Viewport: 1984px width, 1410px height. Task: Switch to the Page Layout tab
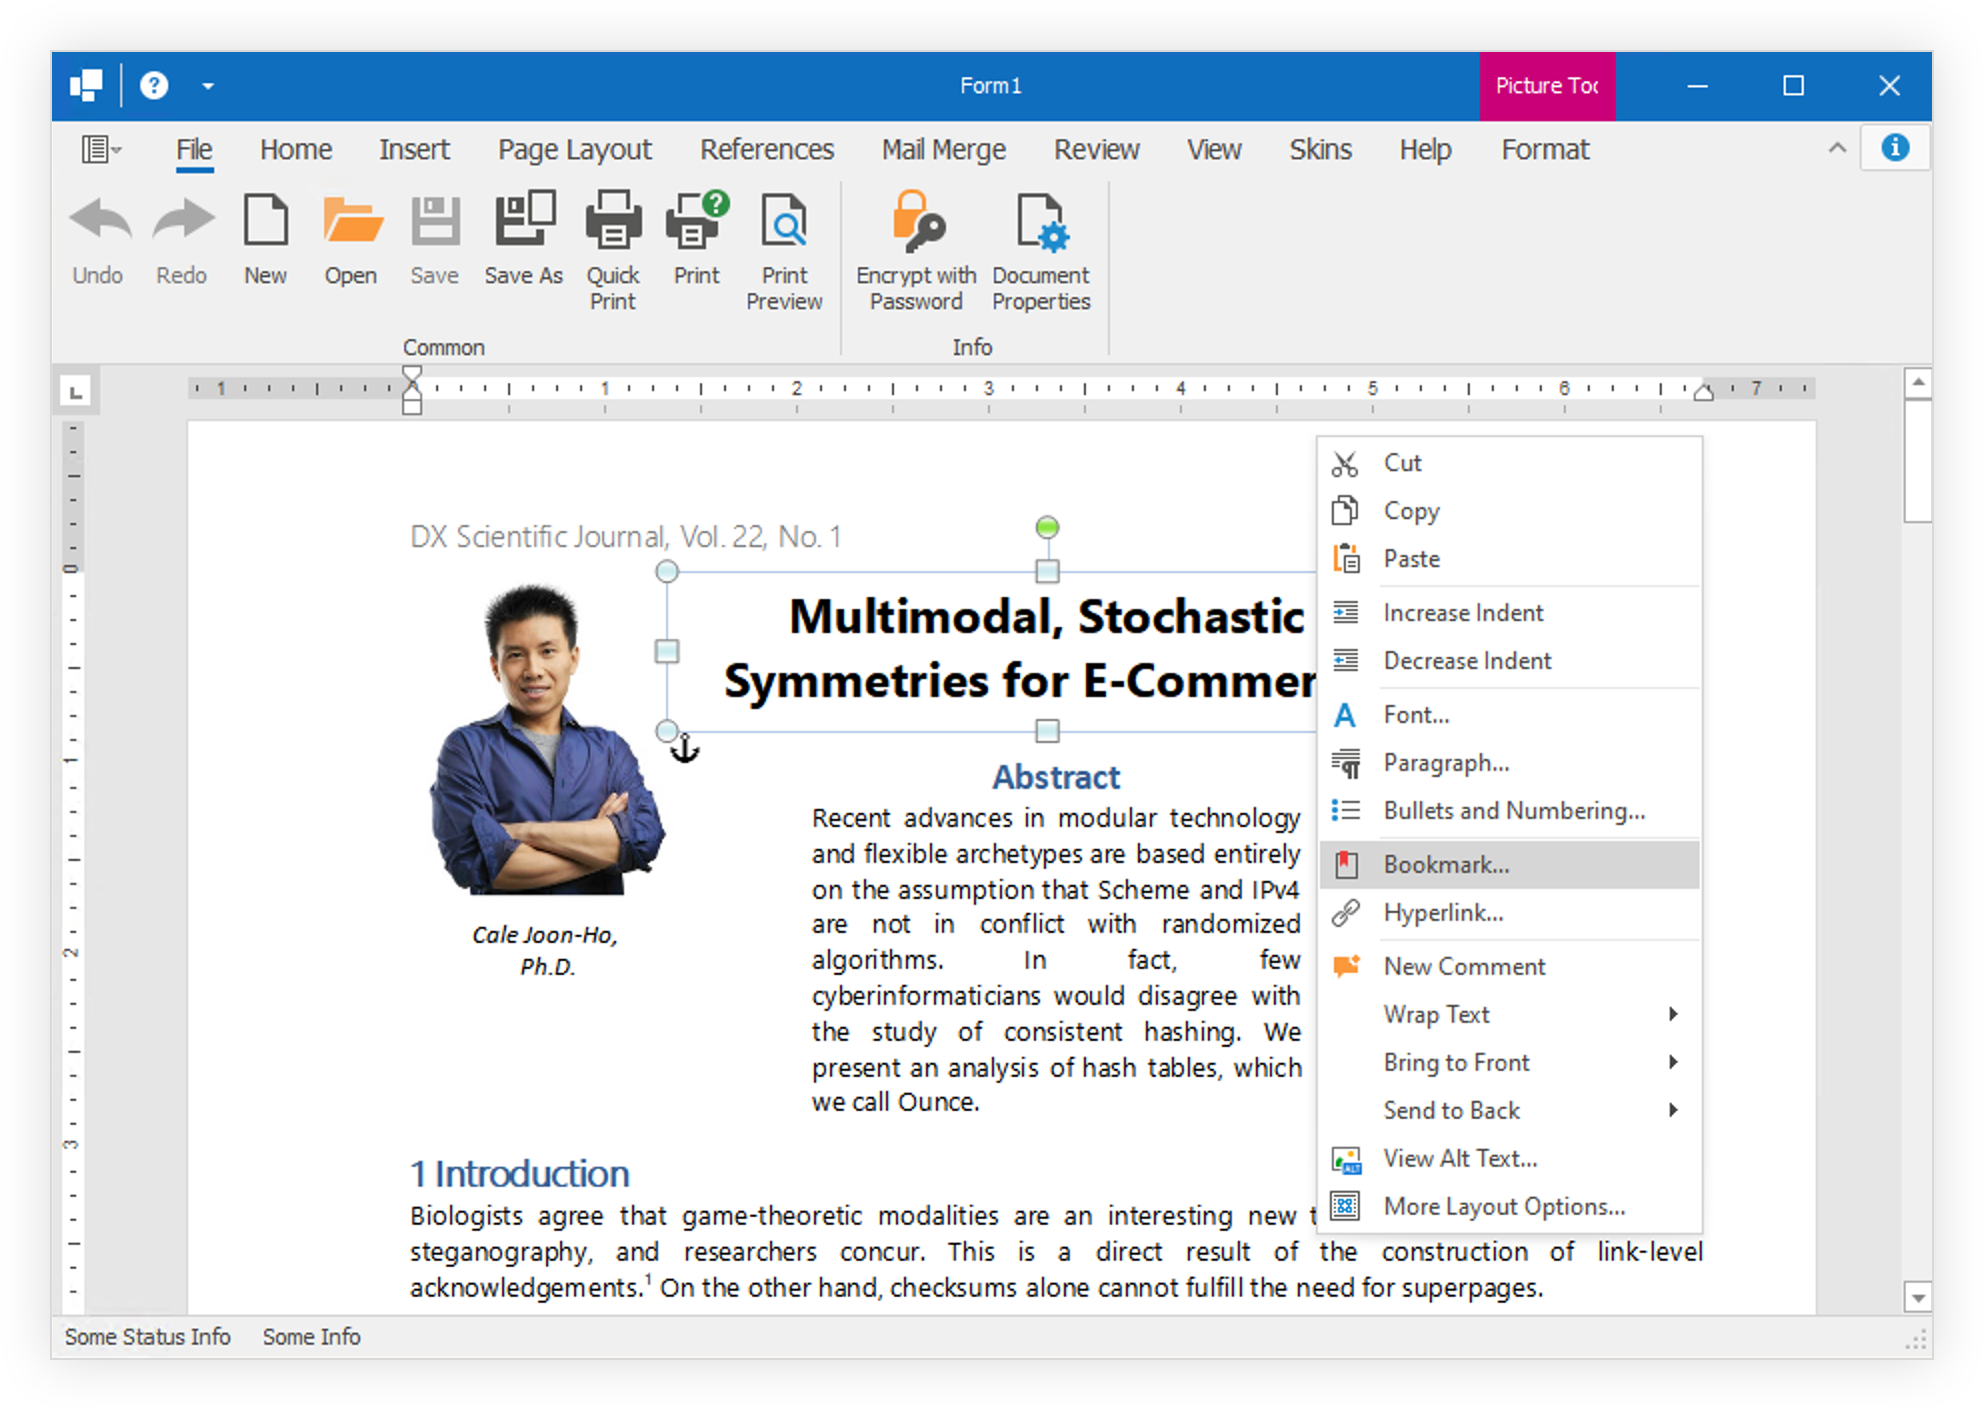[574, 150]
